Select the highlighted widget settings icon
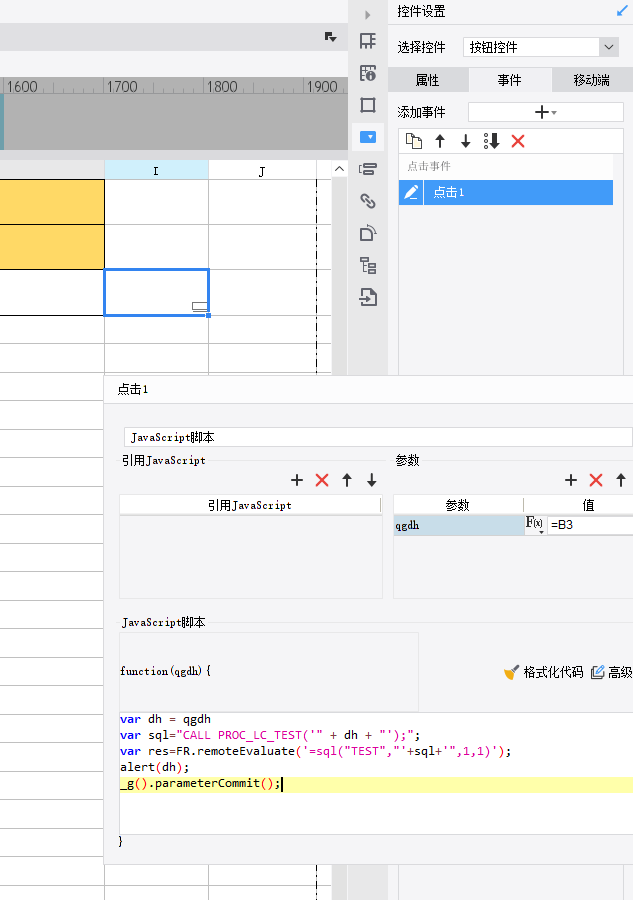 [x=368, y=137]
